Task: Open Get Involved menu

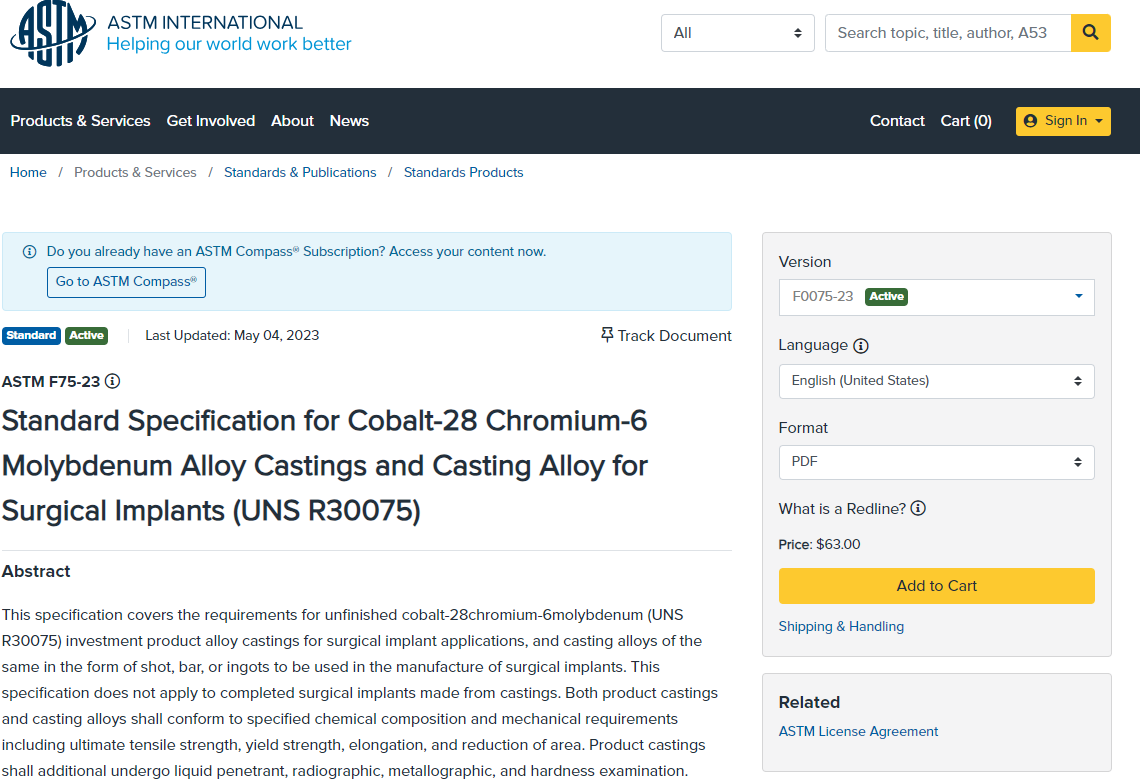Action: [x=211, y=121]
